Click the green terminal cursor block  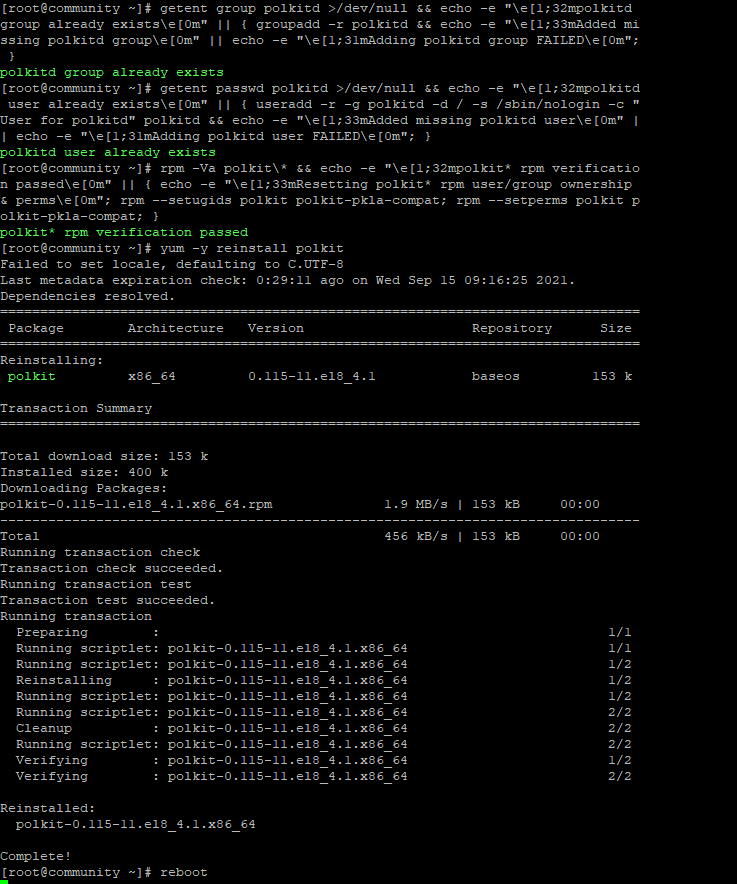coord(4,882)
